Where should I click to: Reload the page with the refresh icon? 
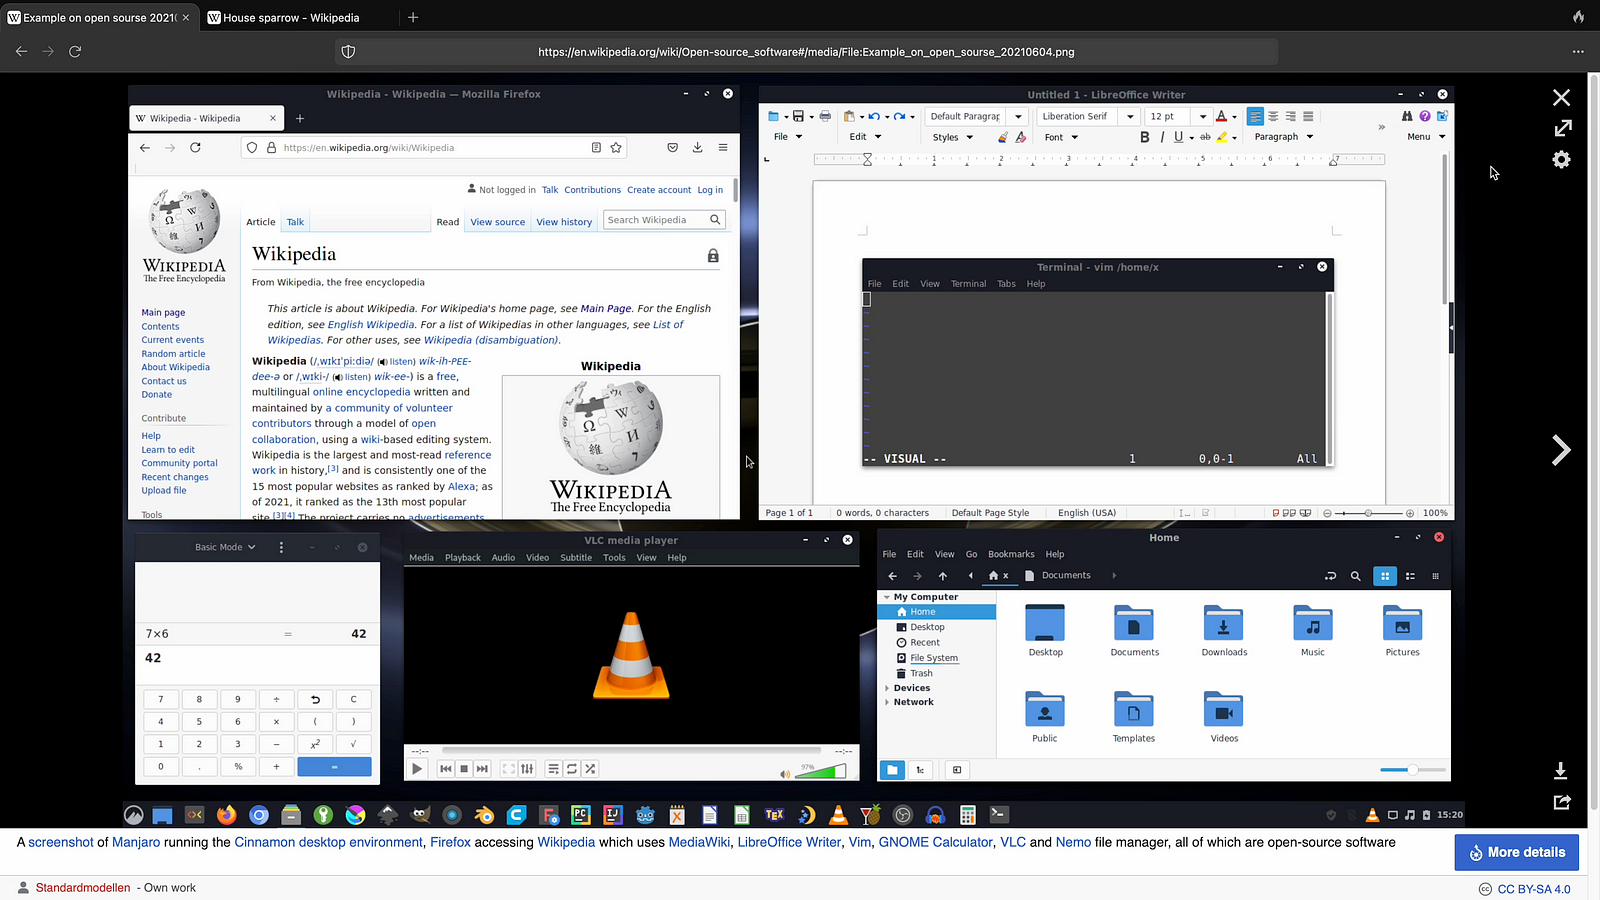75,51
